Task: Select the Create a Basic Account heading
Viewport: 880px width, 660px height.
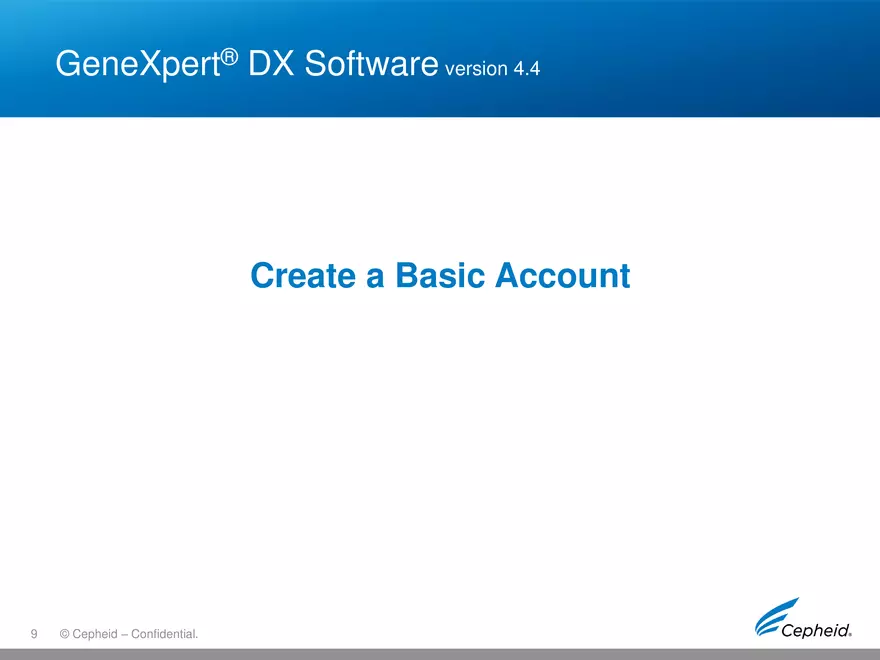Action: click(x=440, y=275)
